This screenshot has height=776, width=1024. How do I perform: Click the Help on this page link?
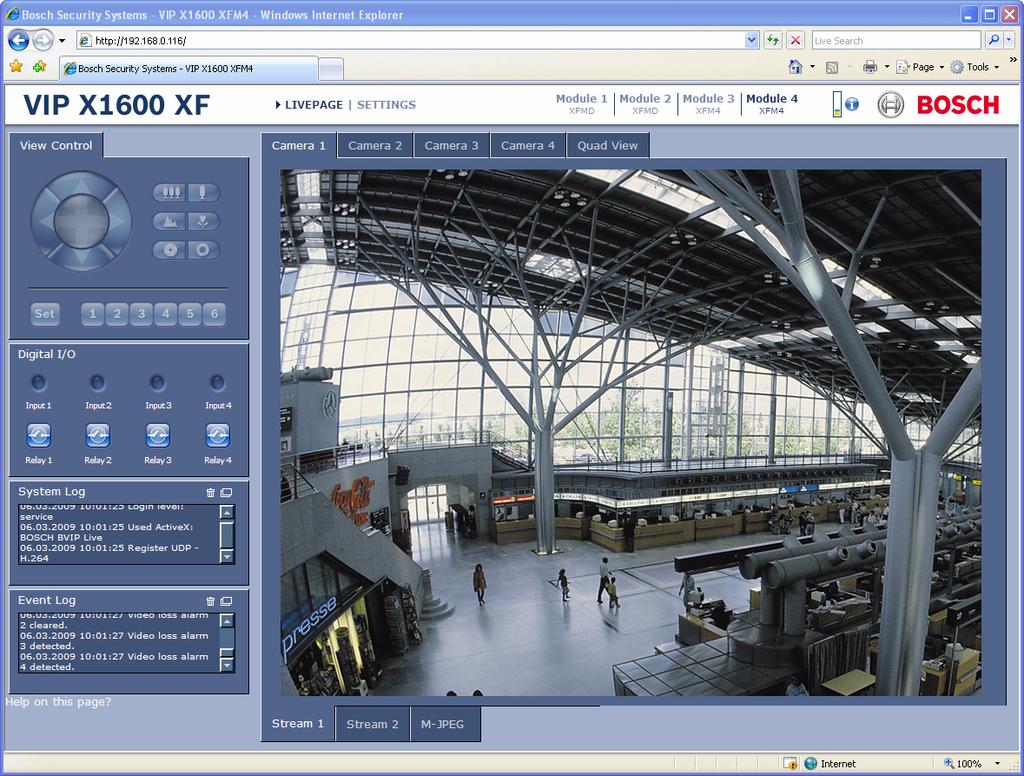click(x=58, y=702)
